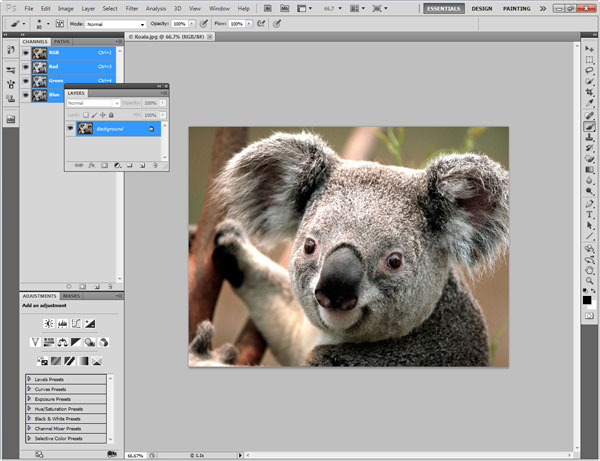Select the Move tool in toolbar
This screenshot has width=600, height=461.
coord(588,49)
